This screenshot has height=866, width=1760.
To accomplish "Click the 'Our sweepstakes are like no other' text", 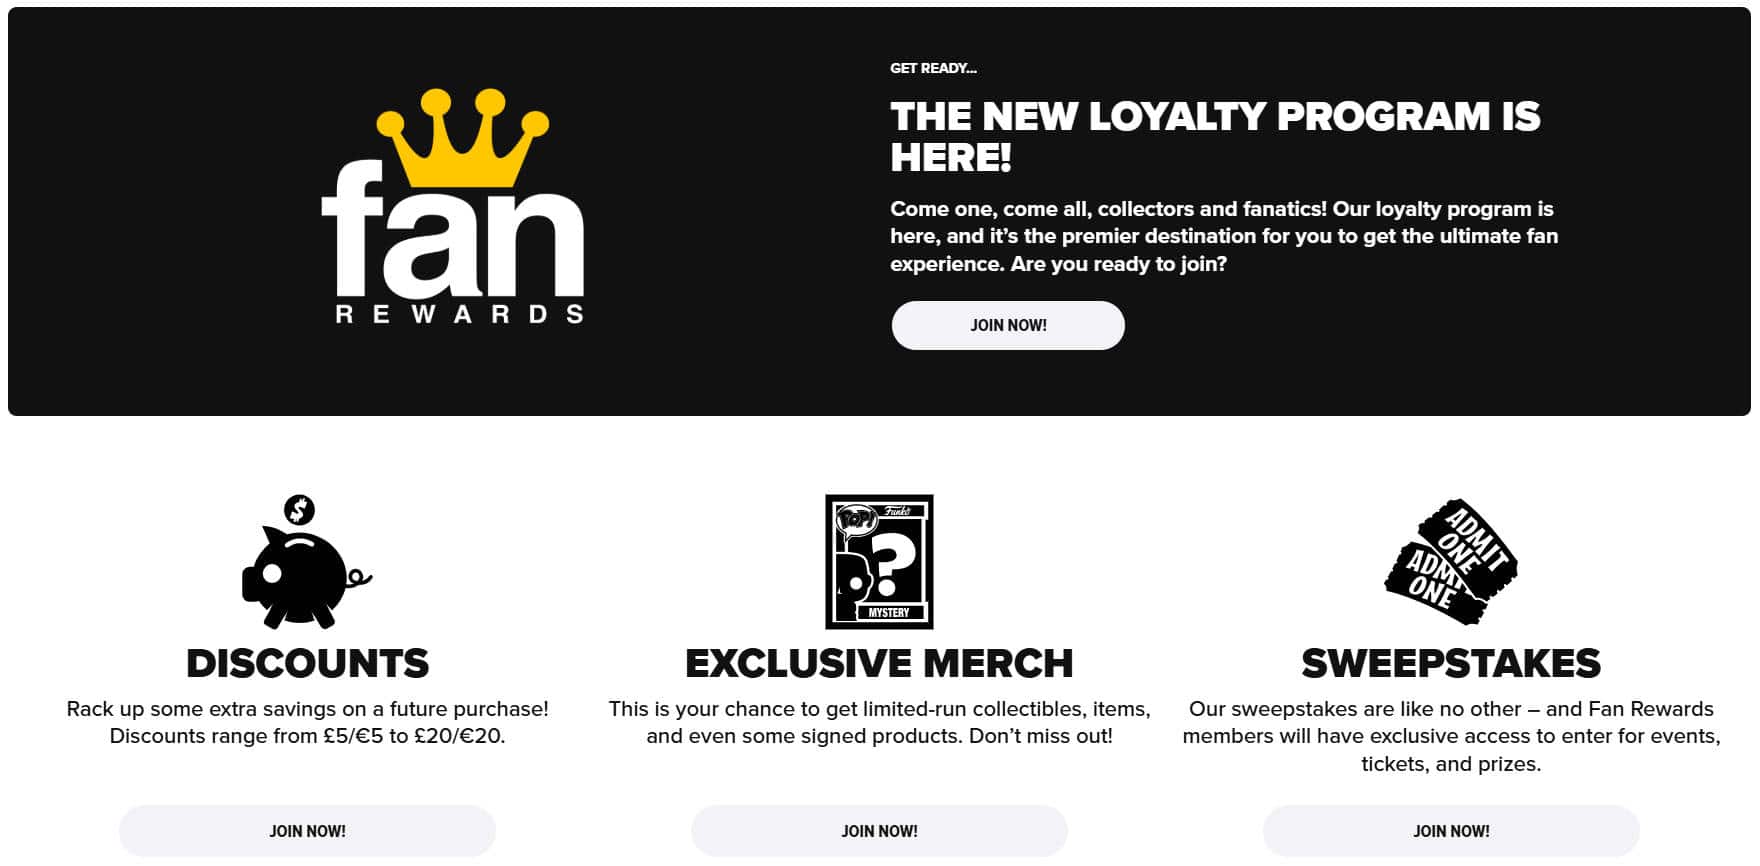I will [x=1451, y=736].
